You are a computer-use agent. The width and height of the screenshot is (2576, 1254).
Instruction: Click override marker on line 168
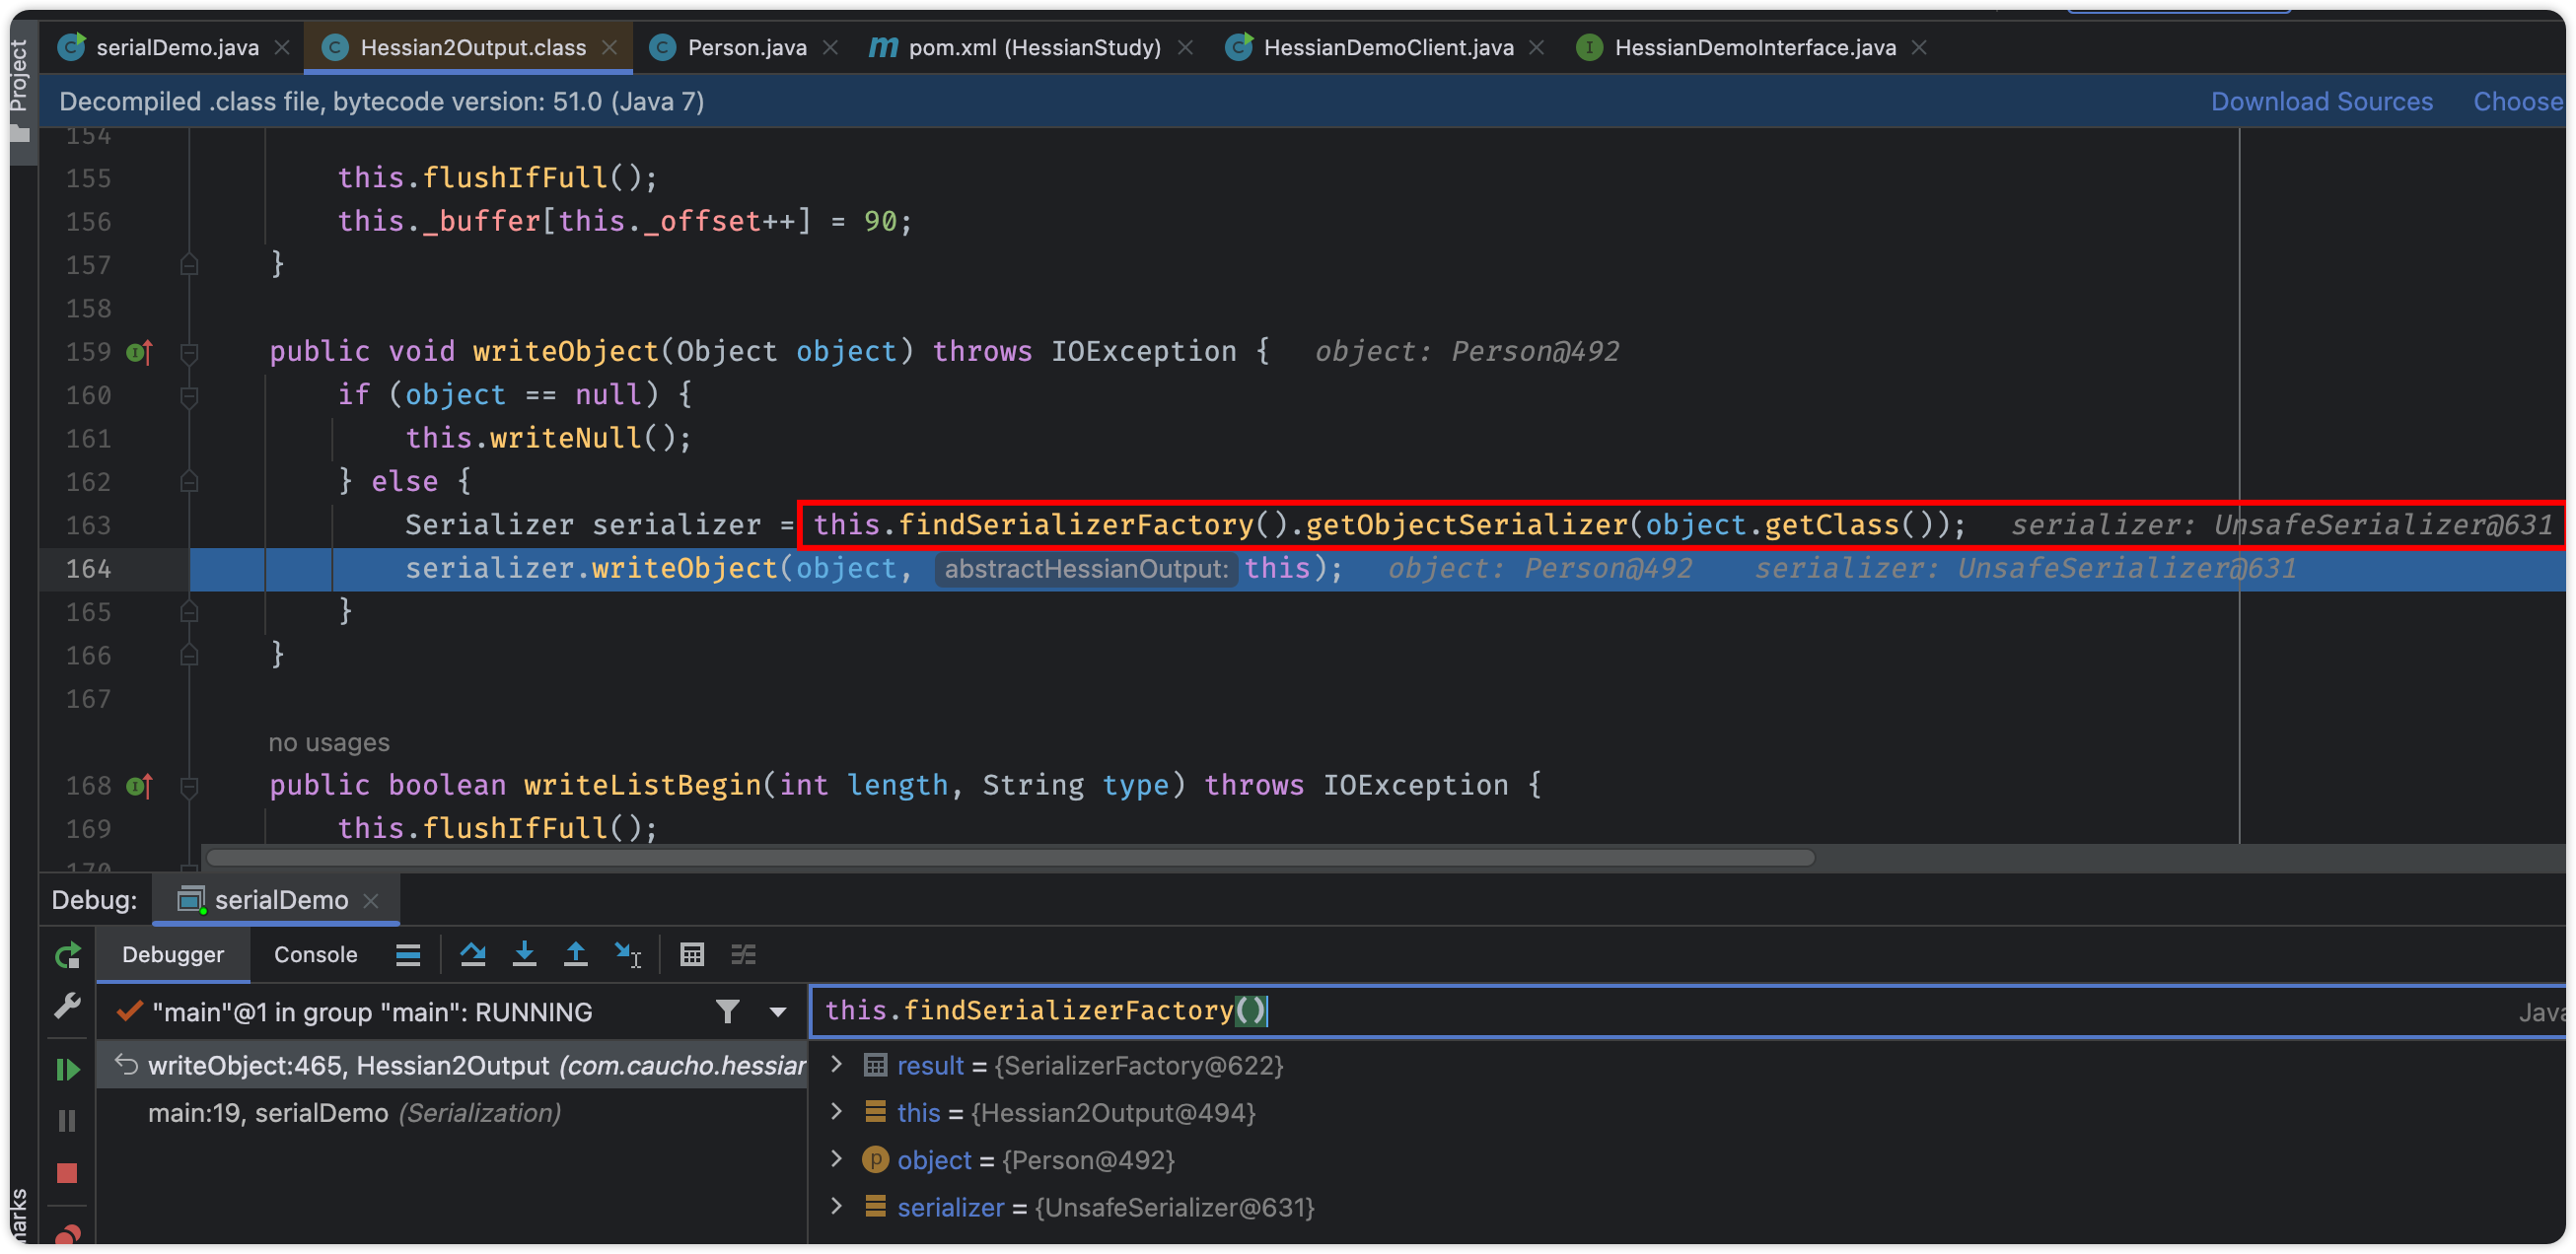click(139, 786)
